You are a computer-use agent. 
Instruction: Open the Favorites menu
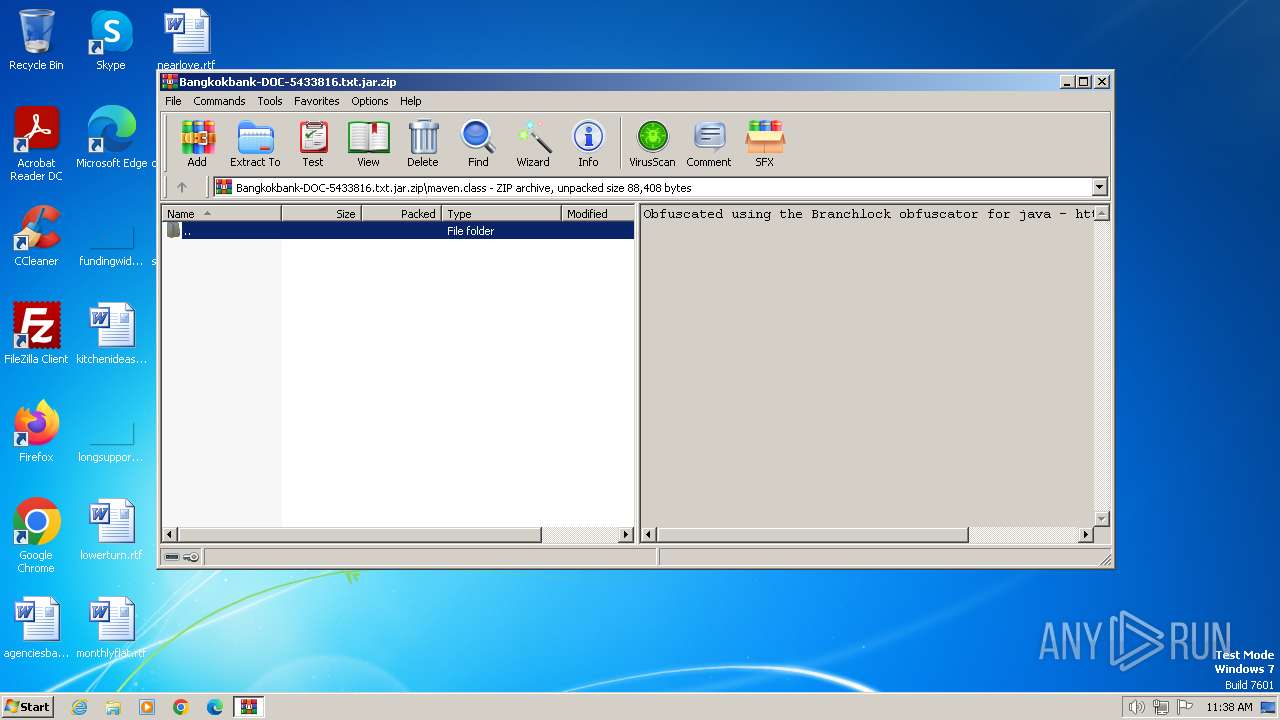click(317, 101)
